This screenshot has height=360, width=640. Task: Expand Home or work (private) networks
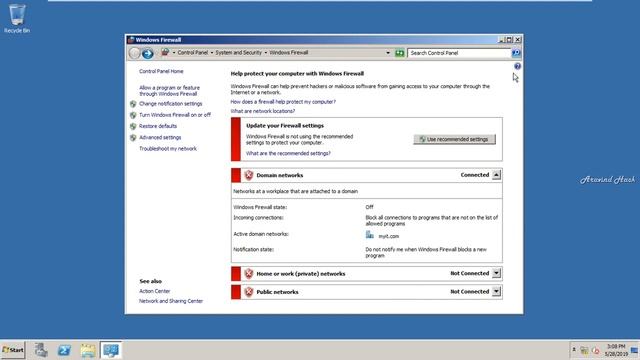coord(496,273)
